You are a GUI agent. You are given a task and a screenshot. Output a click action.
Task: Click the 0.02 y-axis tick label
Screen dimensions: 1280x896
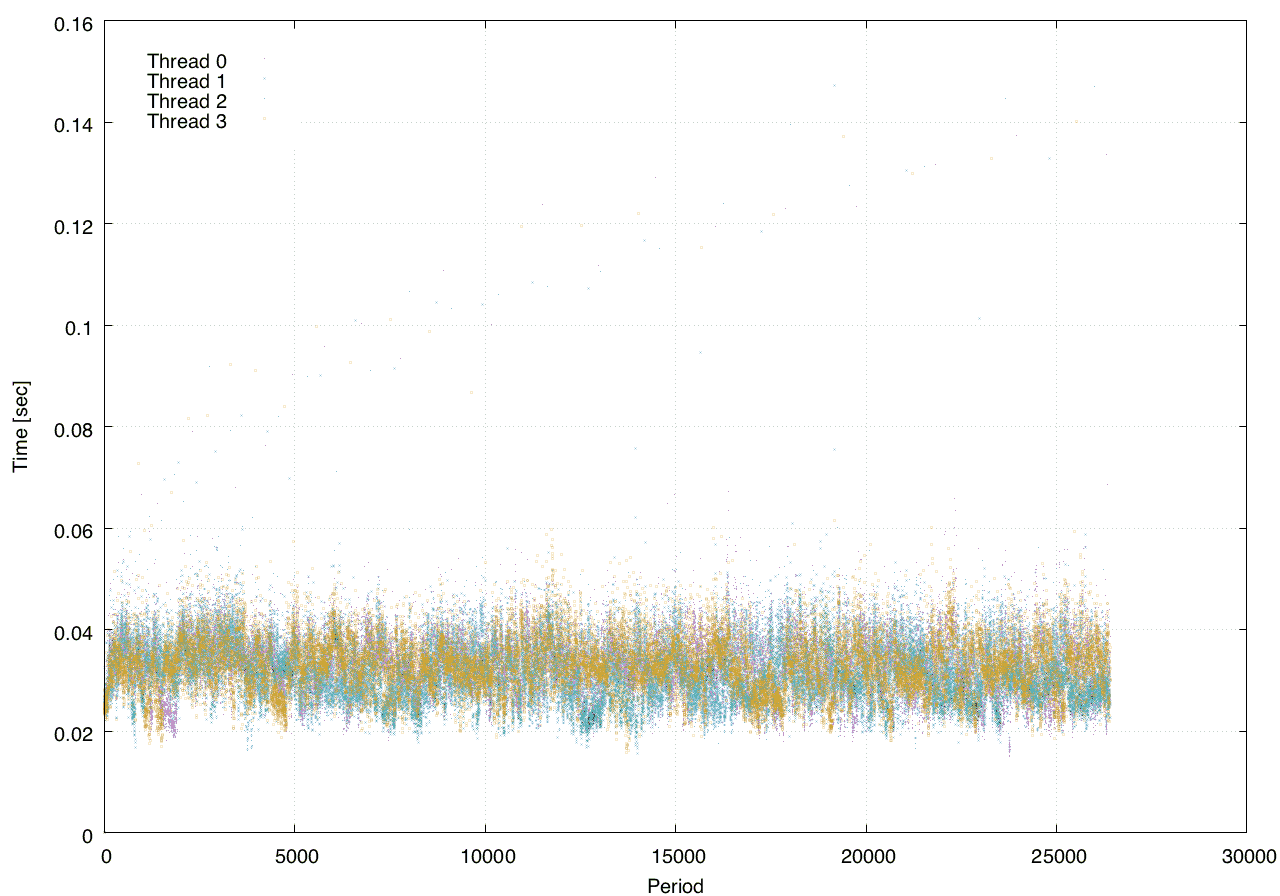tap(73, 732)
